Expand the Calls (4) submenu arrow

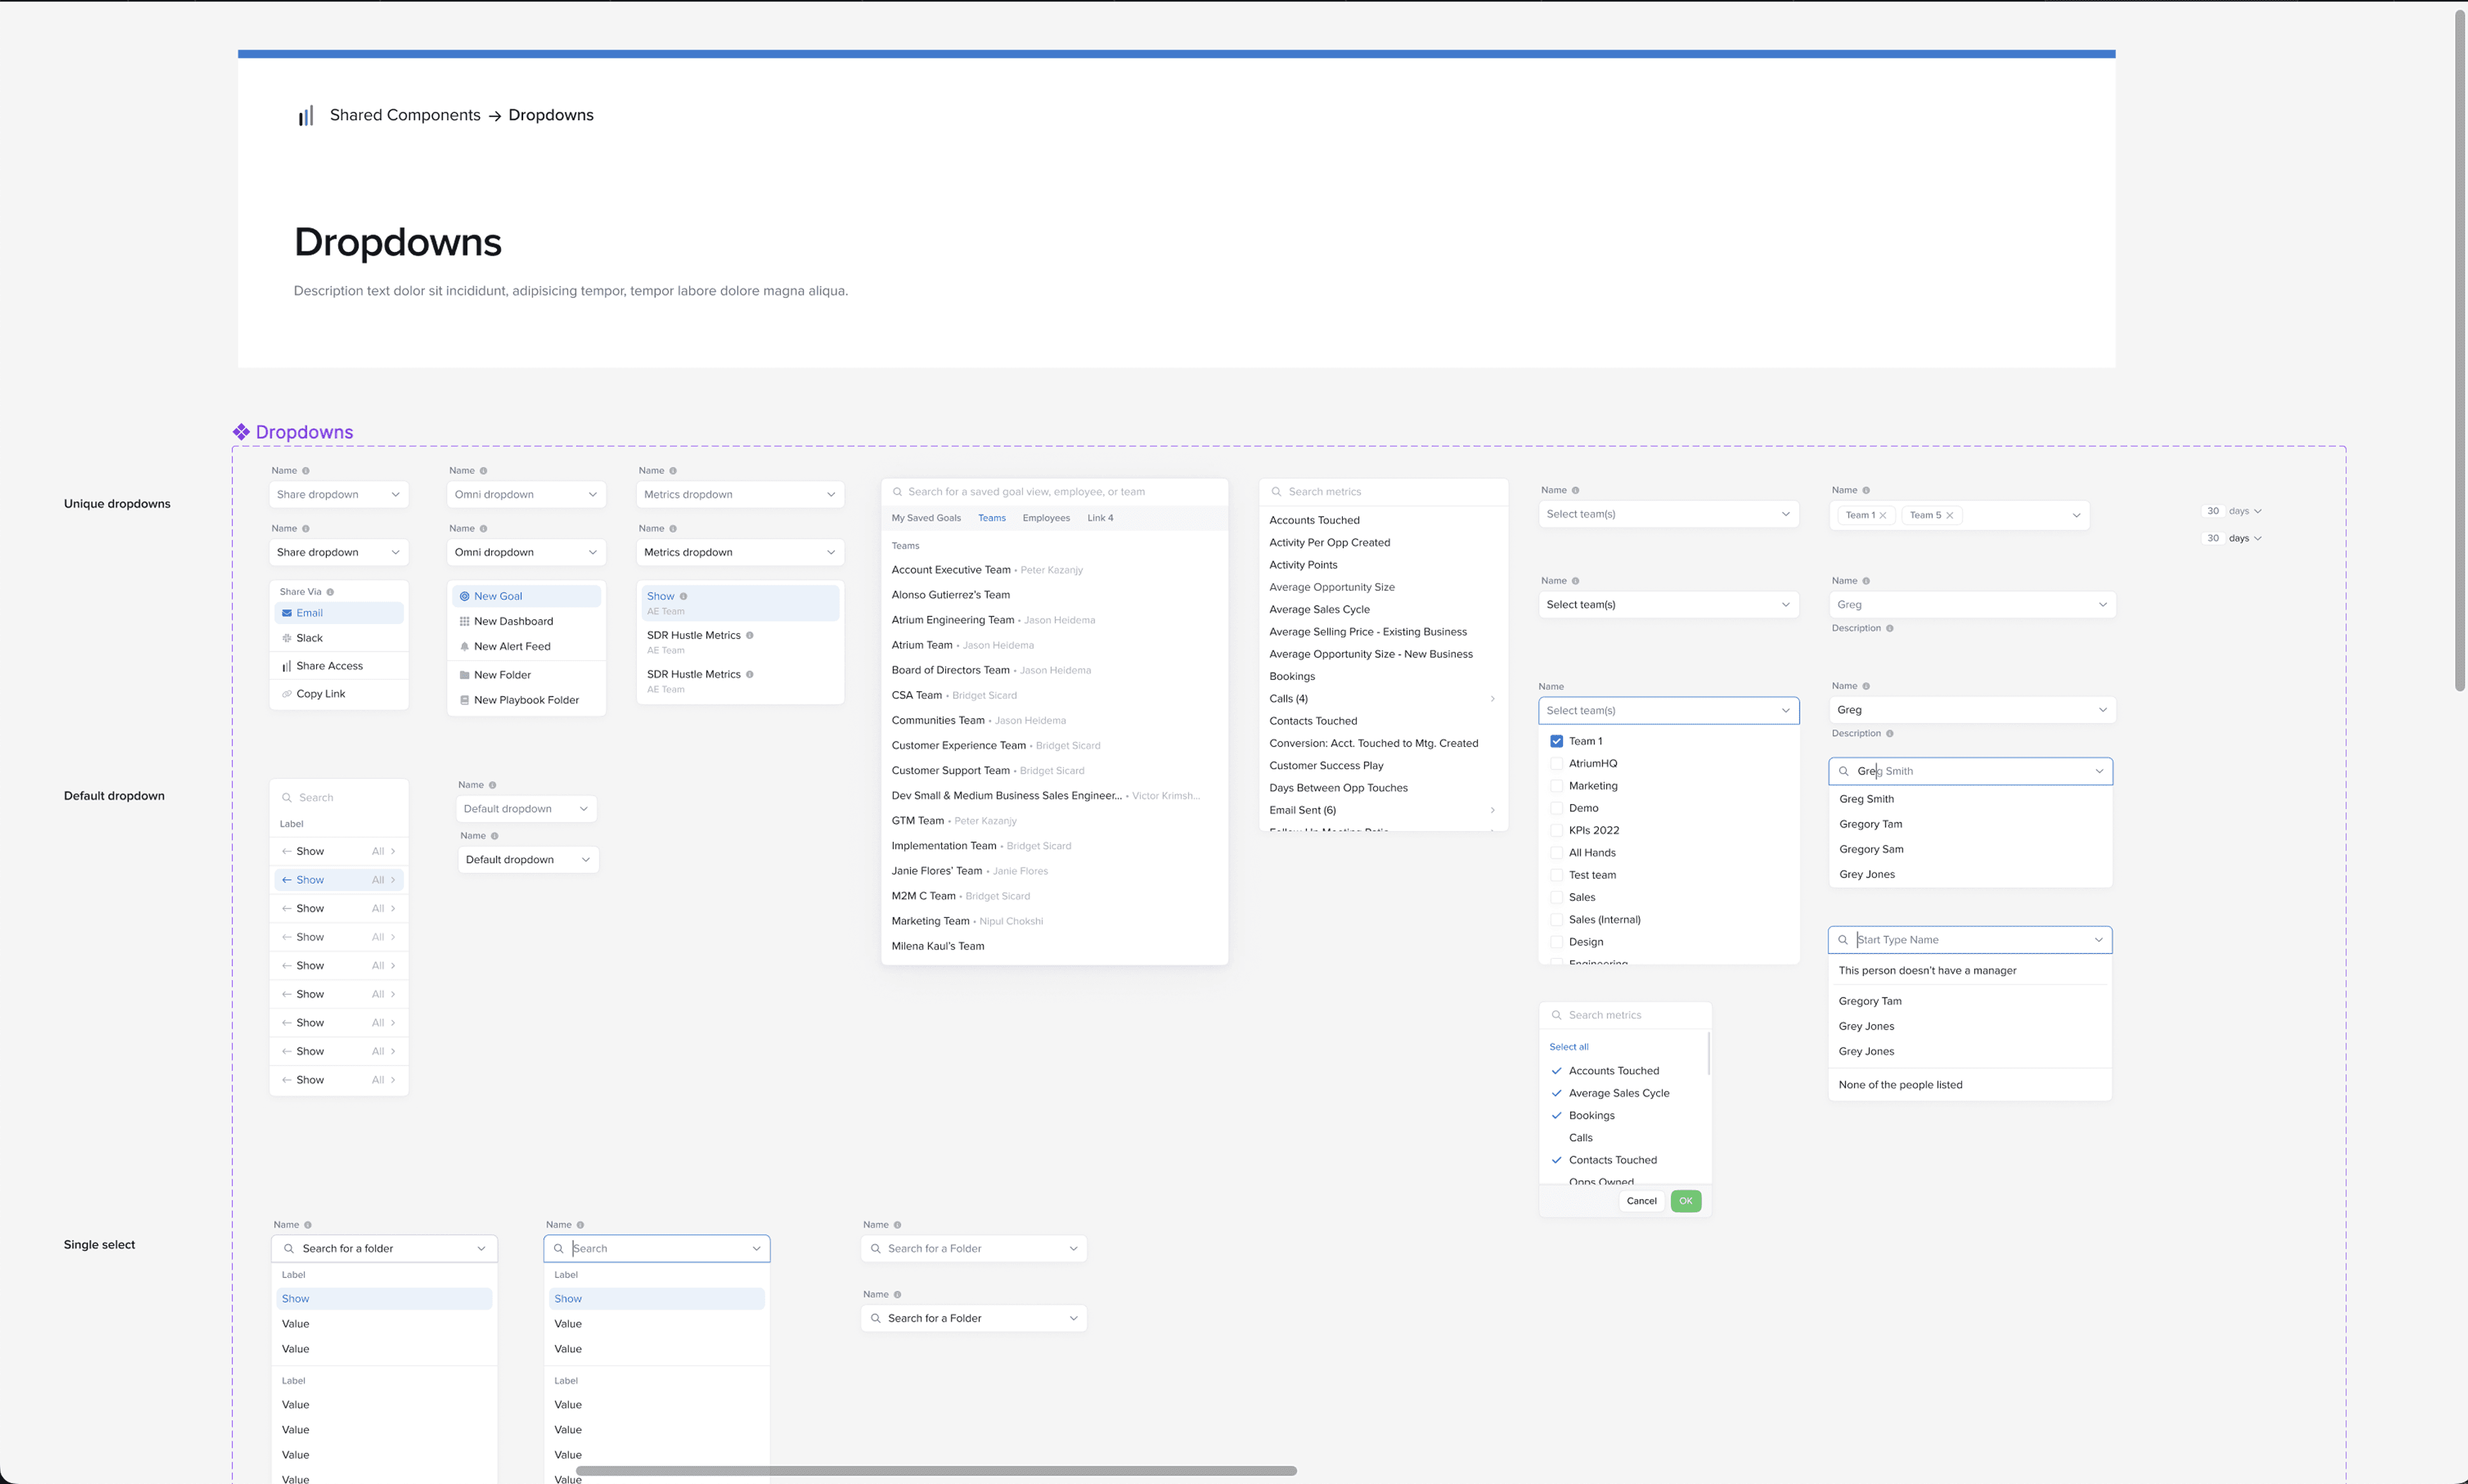coord(1492,699)
